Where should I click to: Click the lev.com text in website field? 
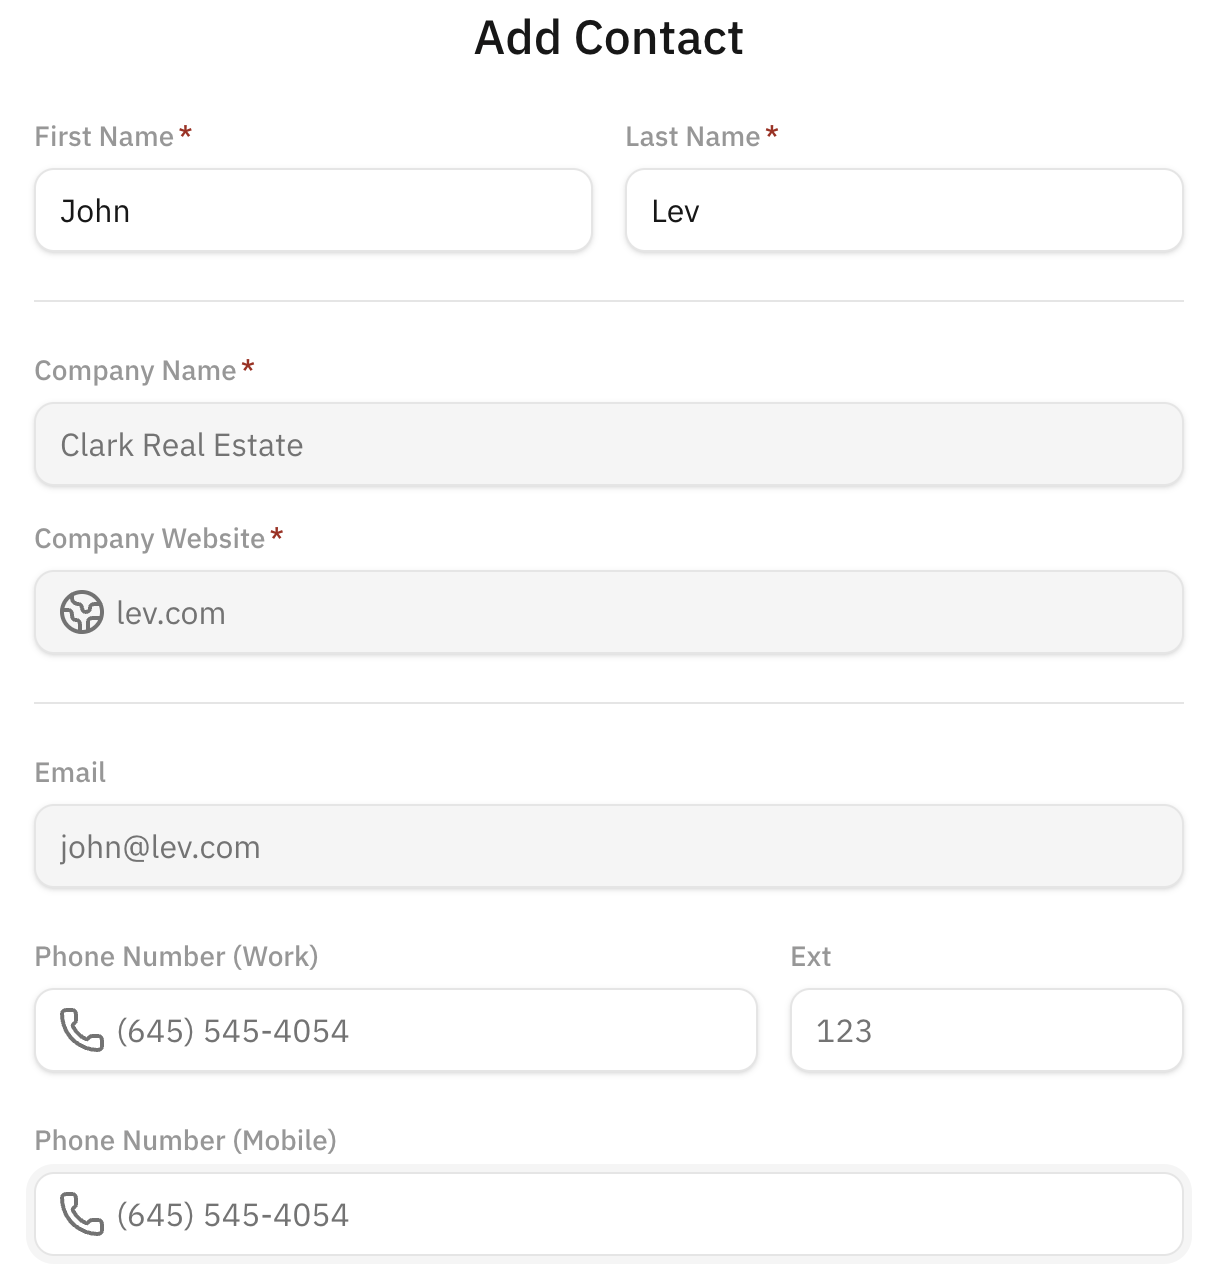tap(171, 613)
